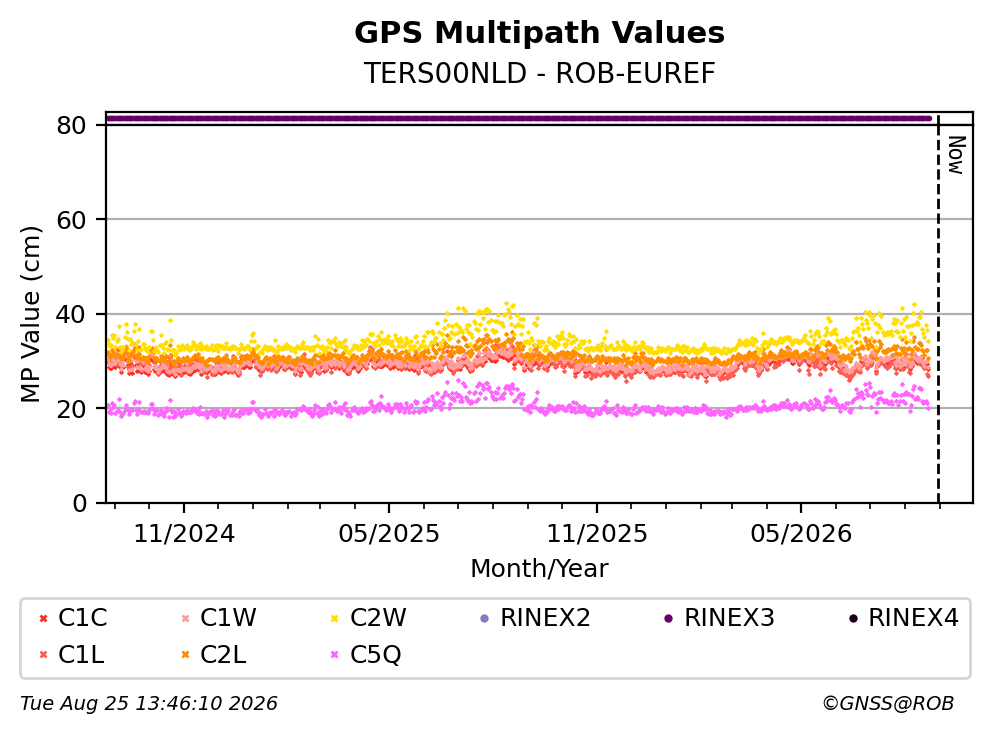
Task: Click the C1C red legend marker
Action: (43, 618)
